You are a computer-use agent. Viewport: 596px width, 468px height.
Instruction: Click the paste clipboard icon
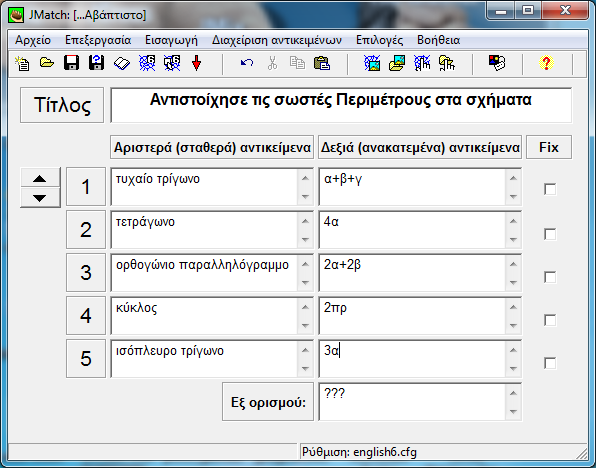tap(322, 63)
